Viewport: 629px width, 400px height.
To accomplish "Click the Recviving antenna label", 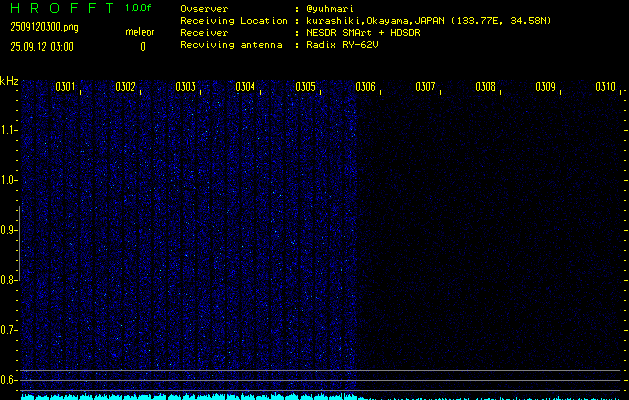I will (231, 45).
